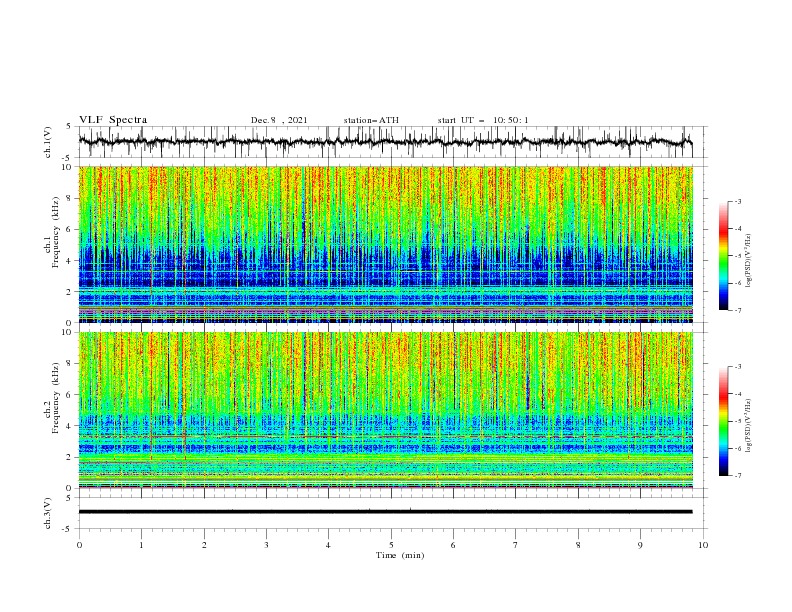Click time axis tick label "3"
792x612 pixels.
coord(266,545)
